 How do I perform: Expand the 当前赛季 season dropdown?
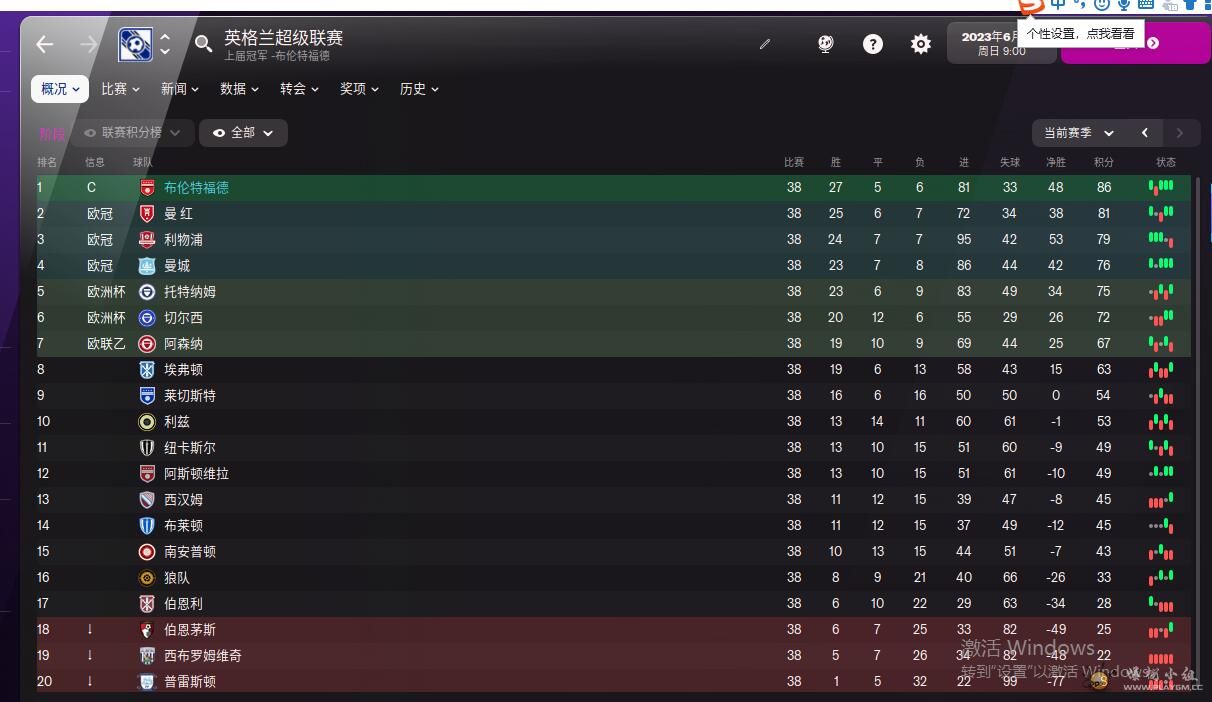(1079, 133)
